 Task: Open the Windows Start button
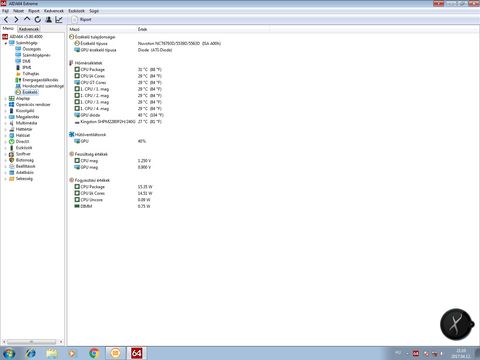tap(9, 353)
